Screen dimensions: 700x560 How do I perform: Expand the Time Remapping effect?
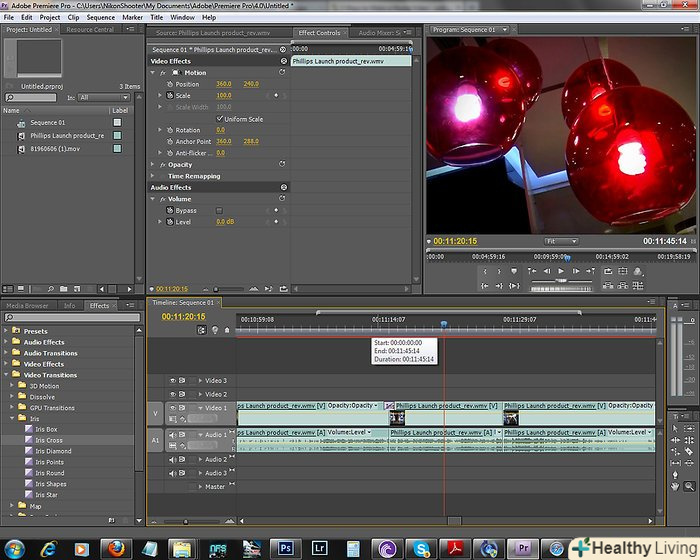(153, 176)
